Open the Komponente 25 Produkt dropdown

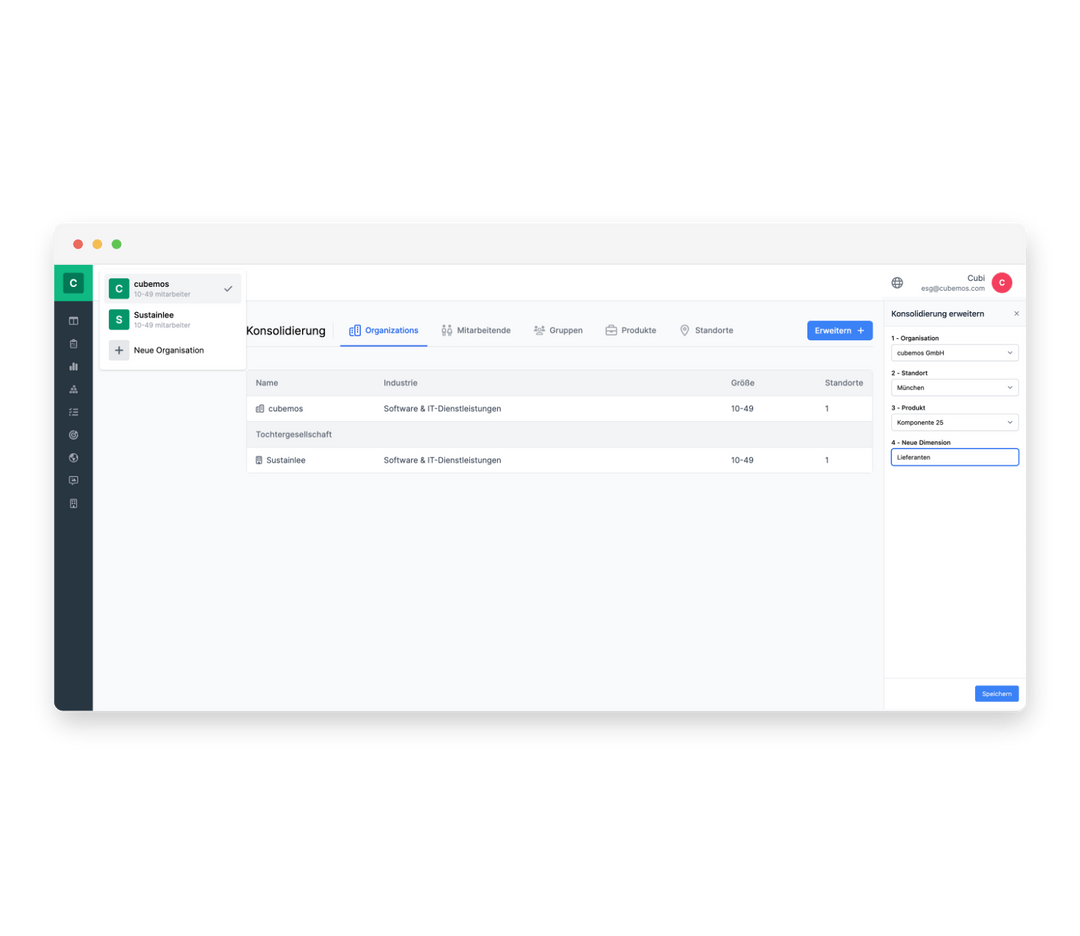[954, 422]
